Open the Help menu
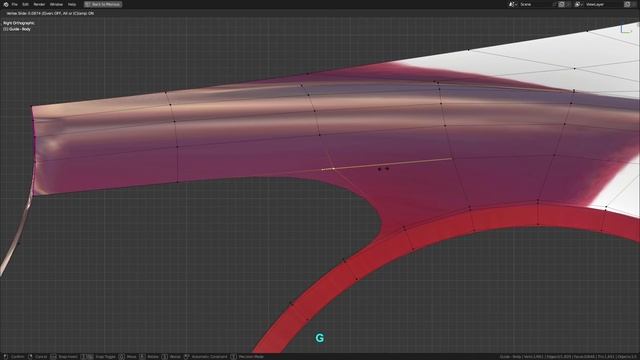The image size is (640, 360). (72, 4)
